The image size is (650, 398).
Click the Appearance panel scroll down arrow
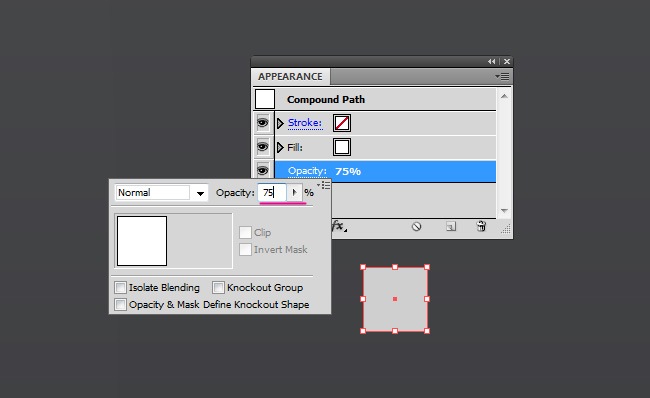click(x=504, y=211)
